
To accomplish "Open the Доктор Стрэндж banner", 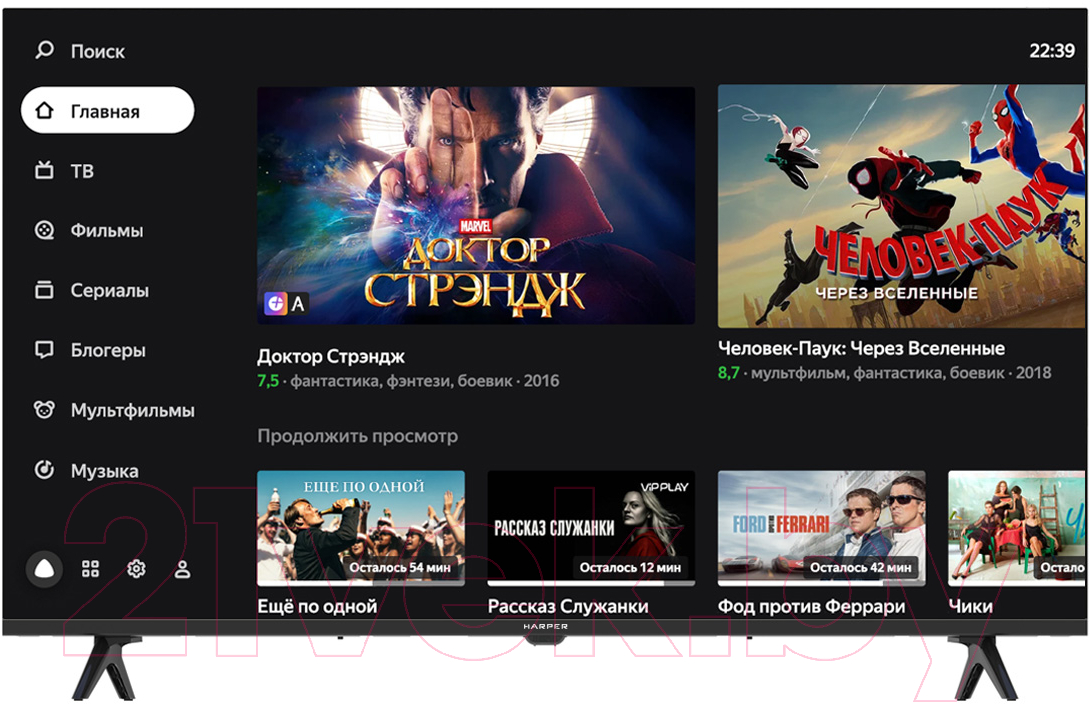I will (x=476, y=205).
